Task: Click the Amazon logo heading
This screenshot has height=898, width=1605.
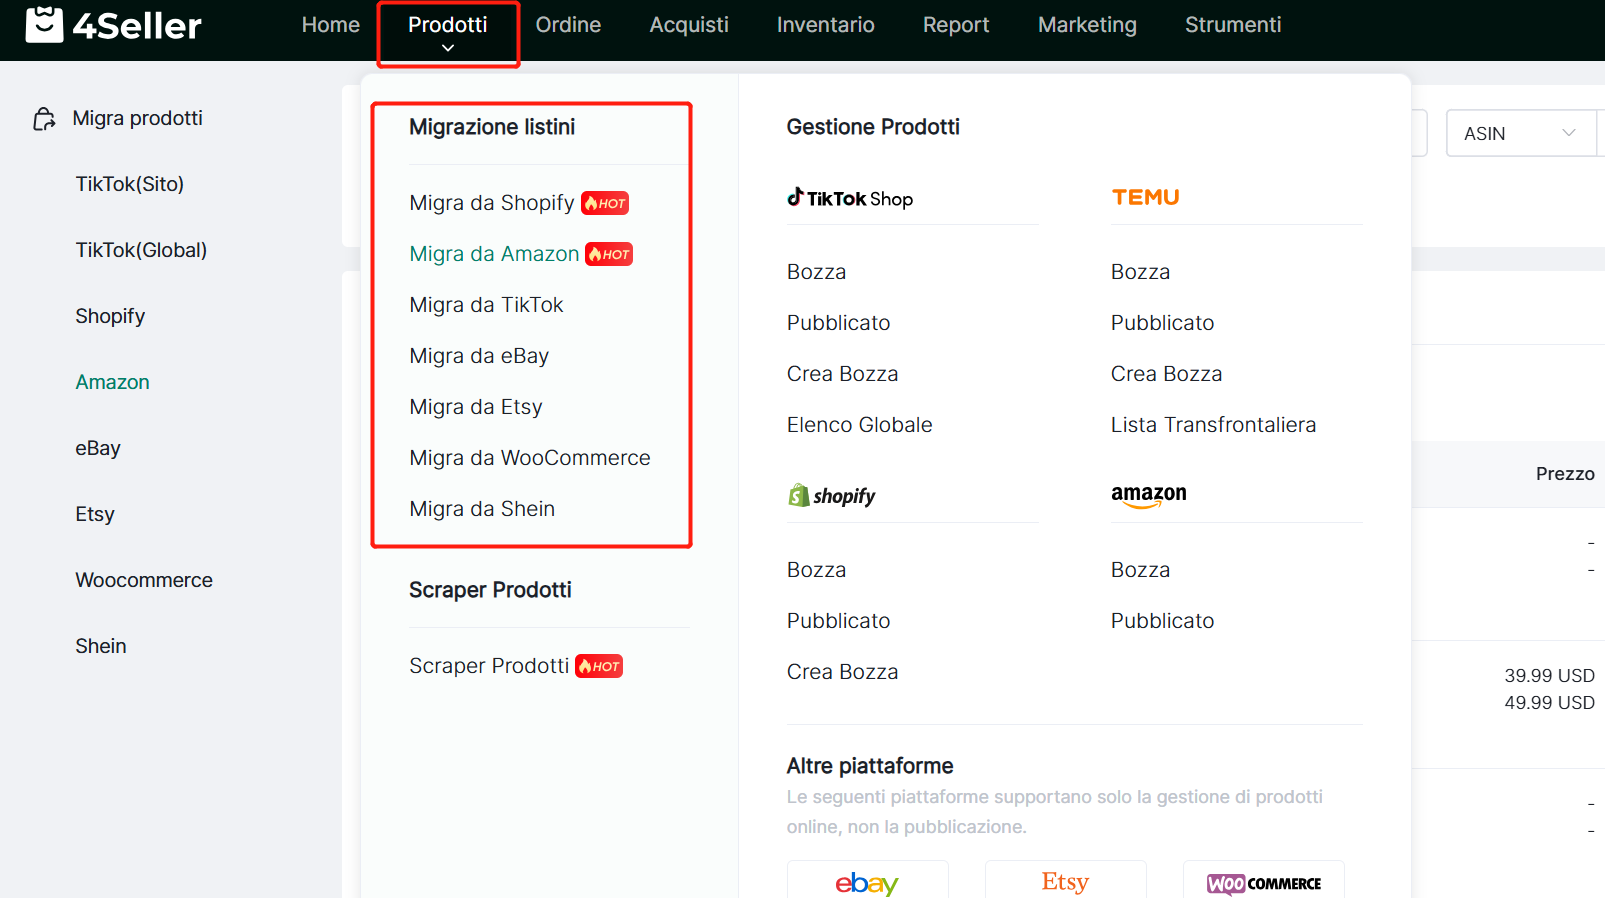Action: point(1149,495)
